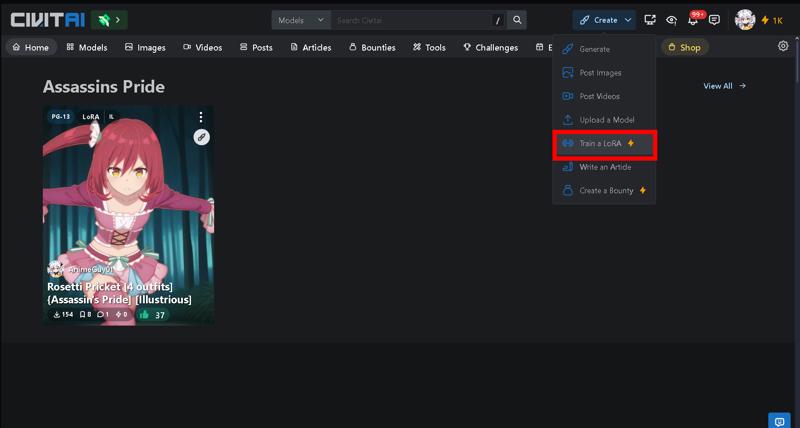Open the Civitai logo home link
Viewport: 800px width, 428px height.
tap(47, 20)
